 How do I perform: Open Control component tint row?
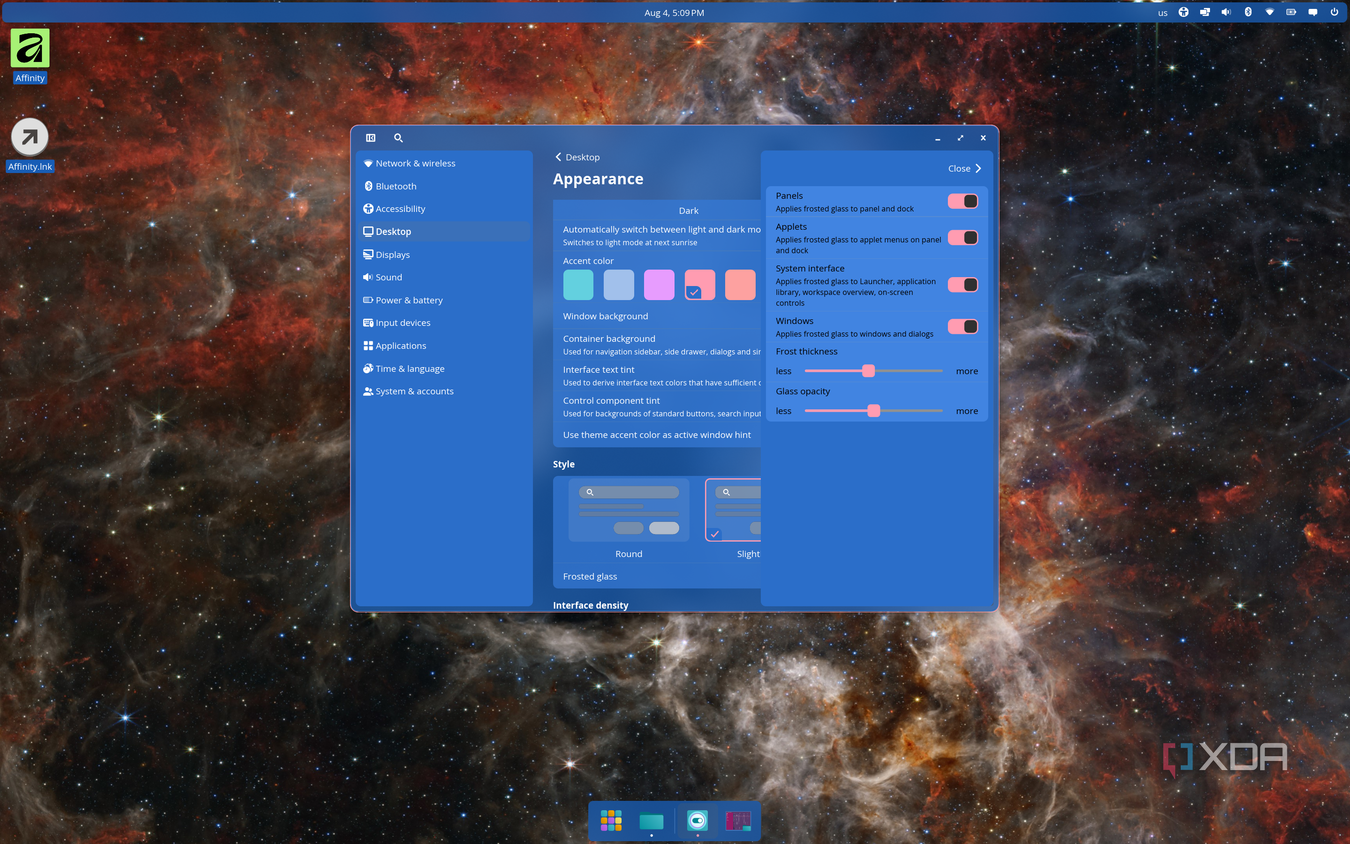click(657, 406)
